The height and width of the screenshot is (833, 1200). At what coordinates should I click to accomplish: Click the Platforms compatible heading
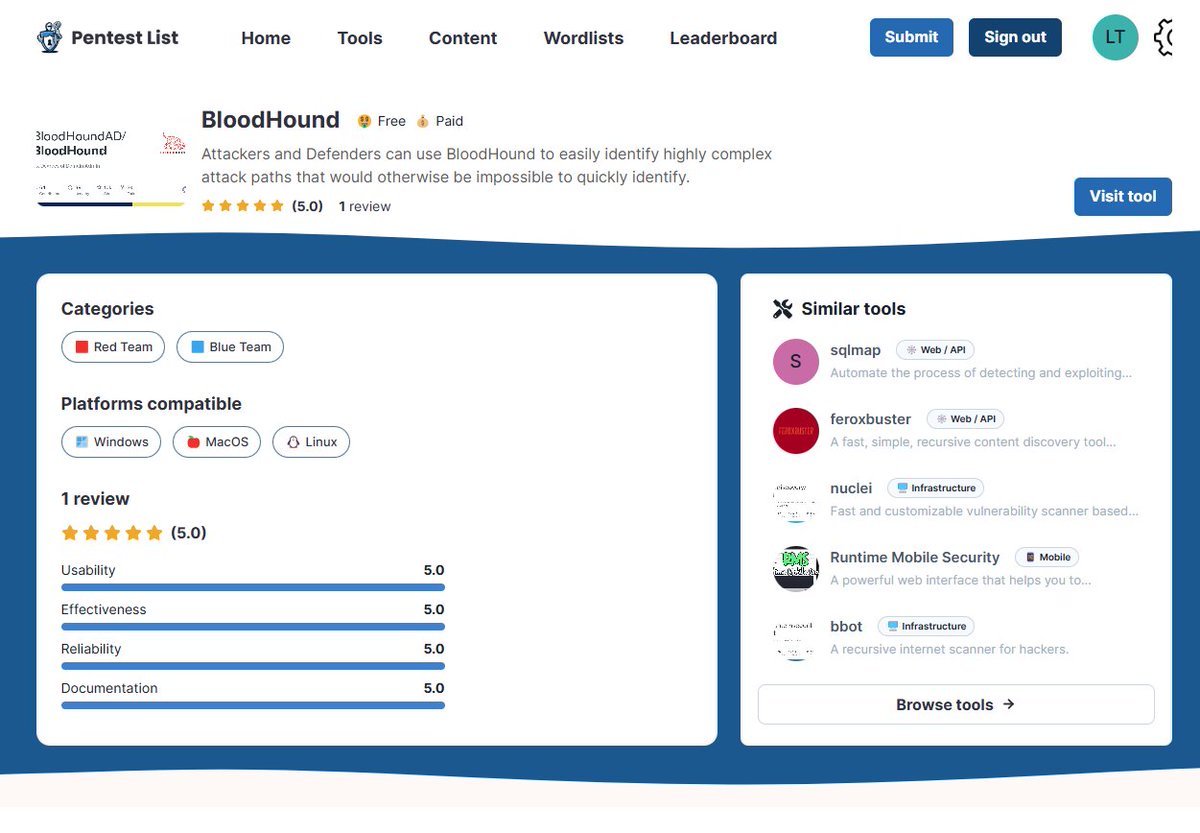pyautogui.click(x=151, y=404)
